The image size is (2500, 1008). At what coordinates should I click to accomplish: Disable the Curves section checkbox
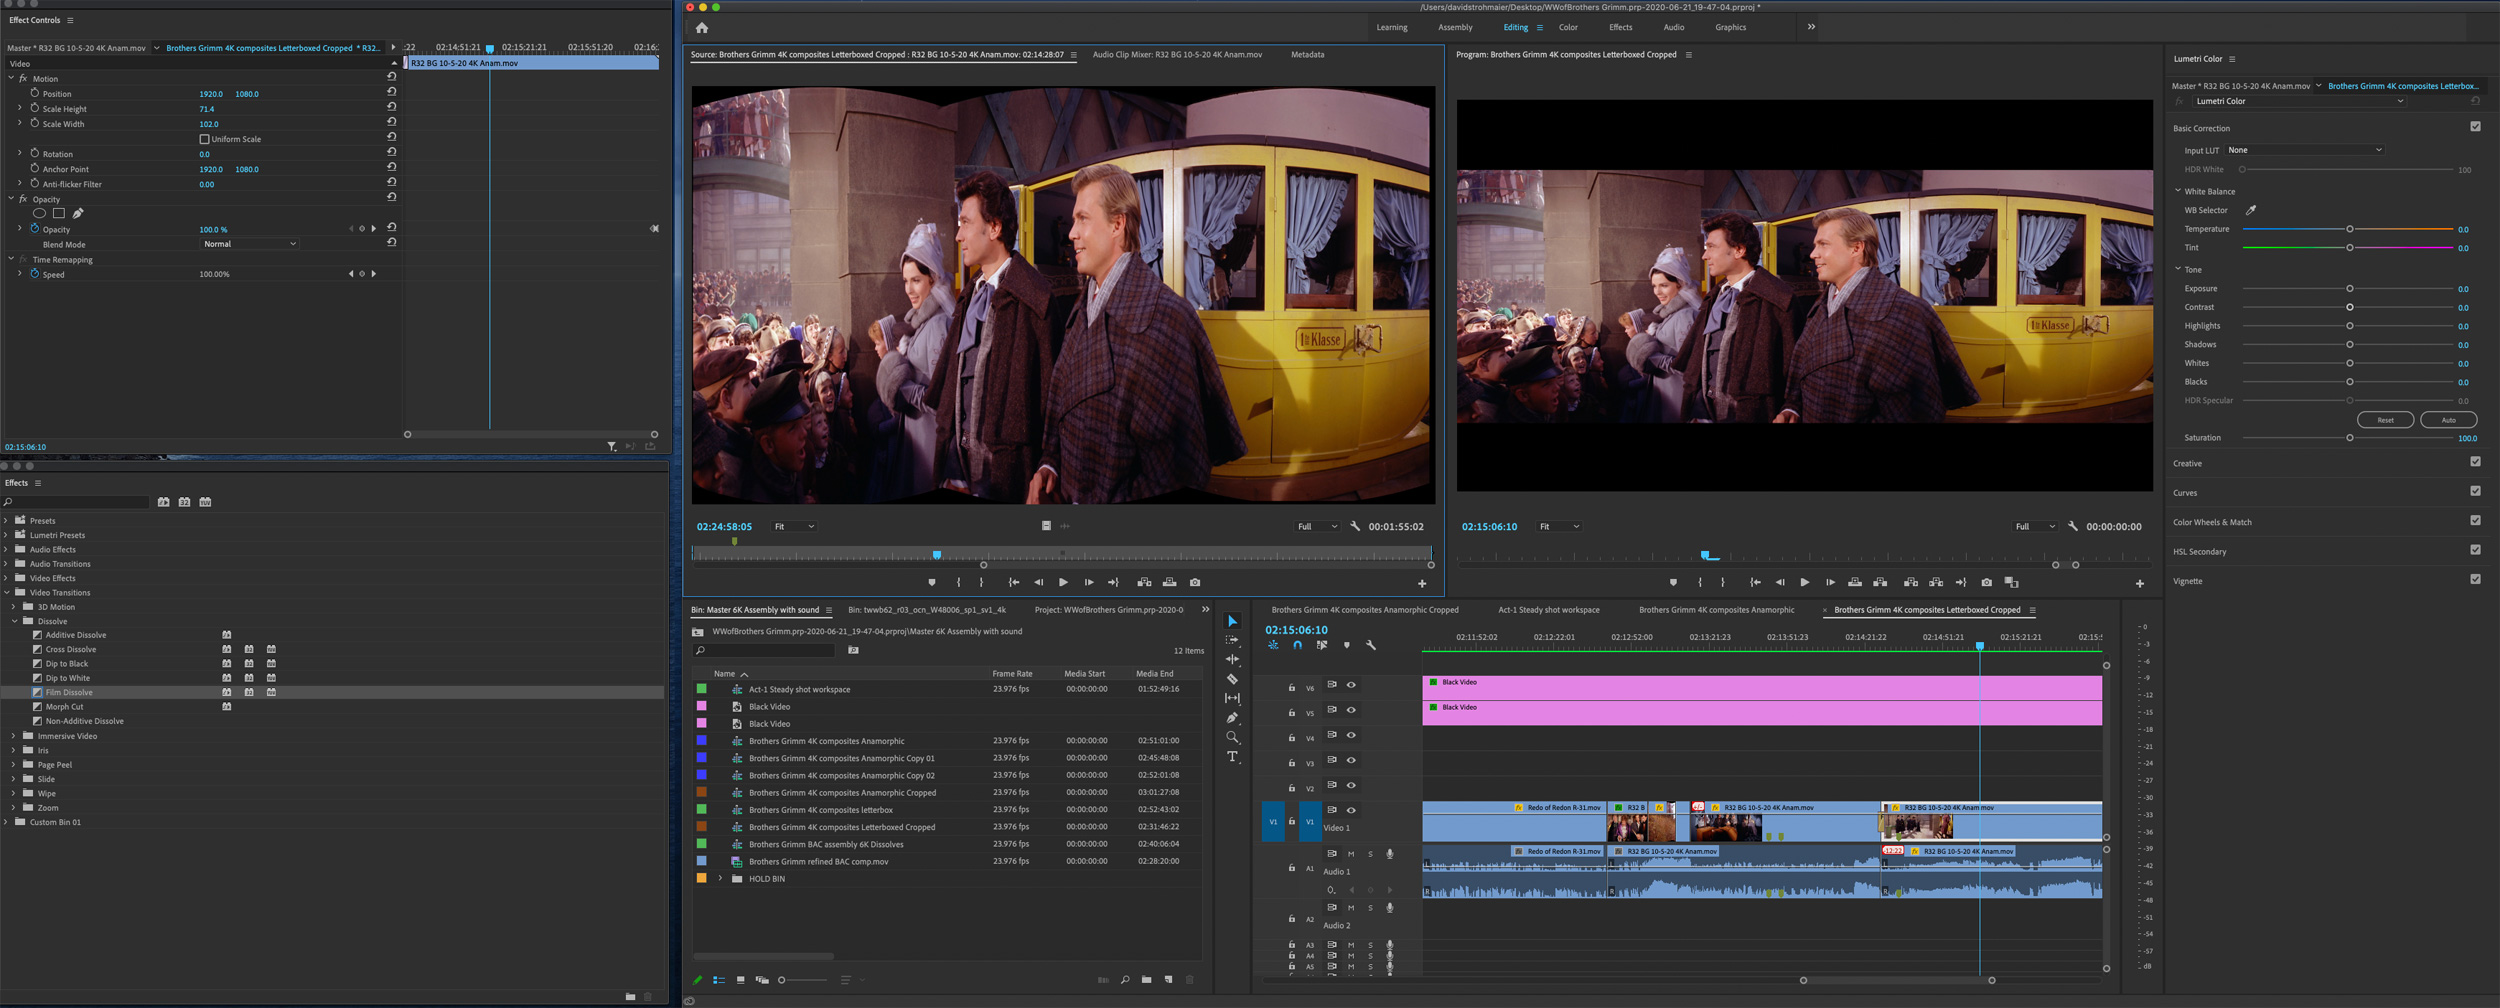click(2475, 491)
